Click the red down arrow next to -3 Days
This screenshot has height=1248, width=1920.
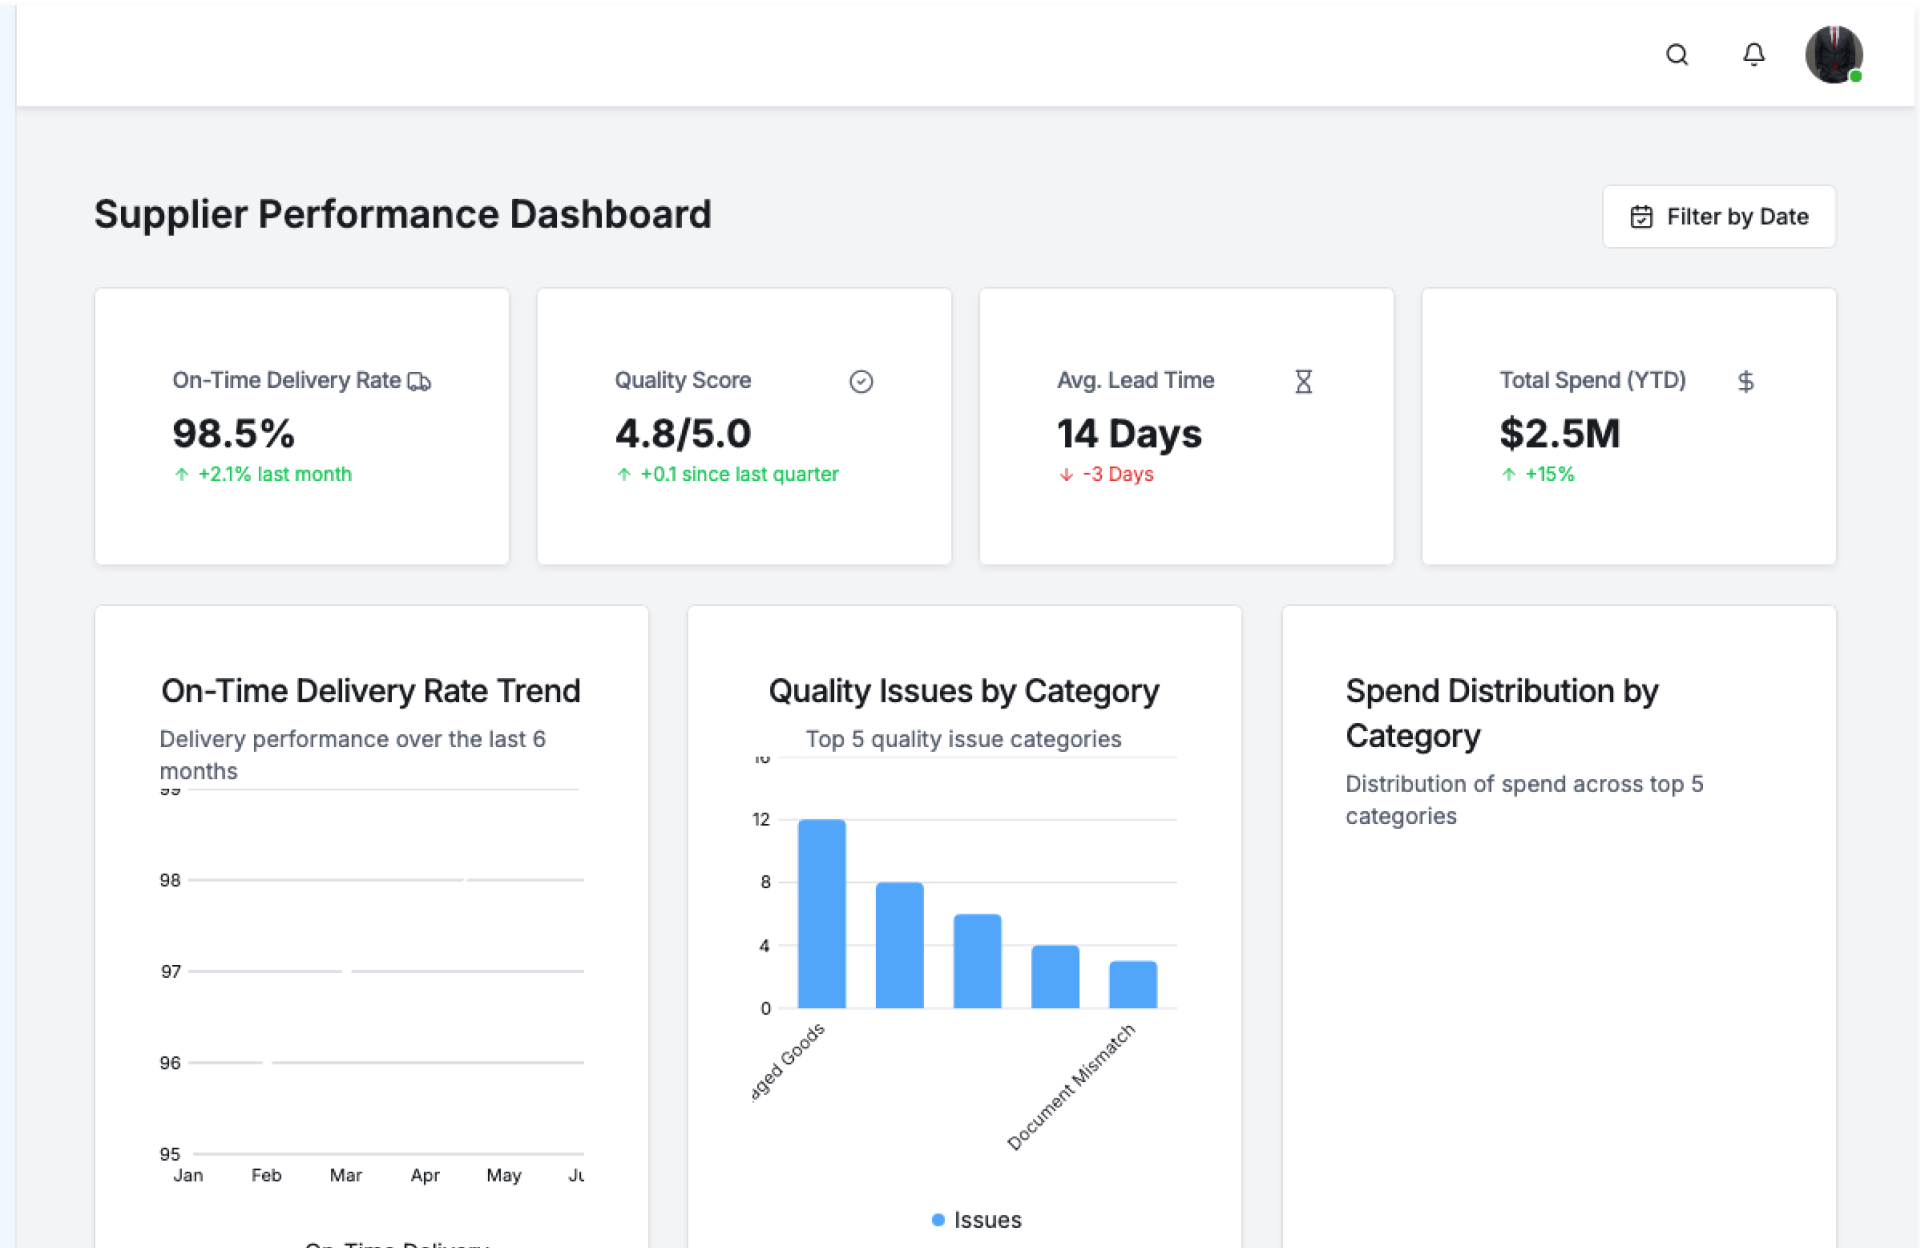(x=1066, y=475)
